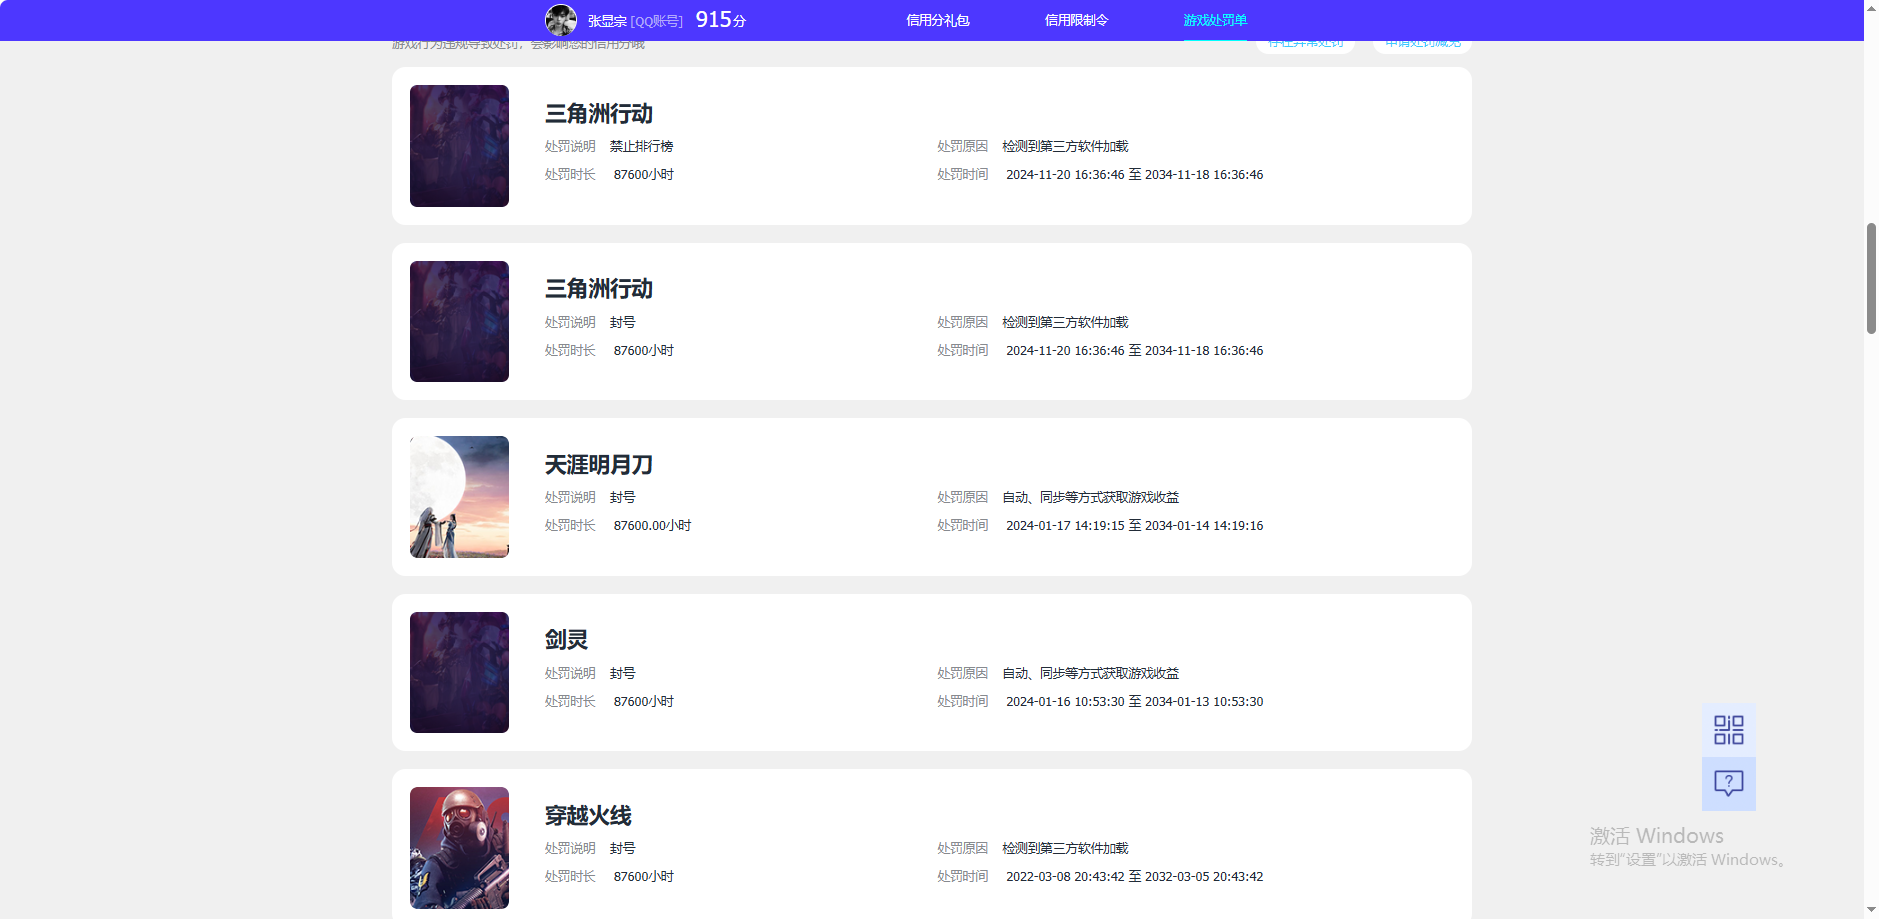
Task: Open the 穿越火线 soldier cover thumbnail
Action: point(459,848)
